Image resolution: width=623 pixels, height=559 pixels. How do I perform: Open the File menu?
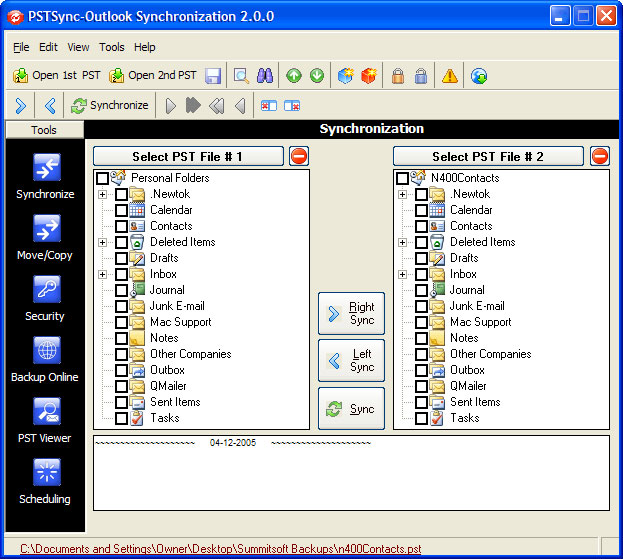tap(21, 47)
